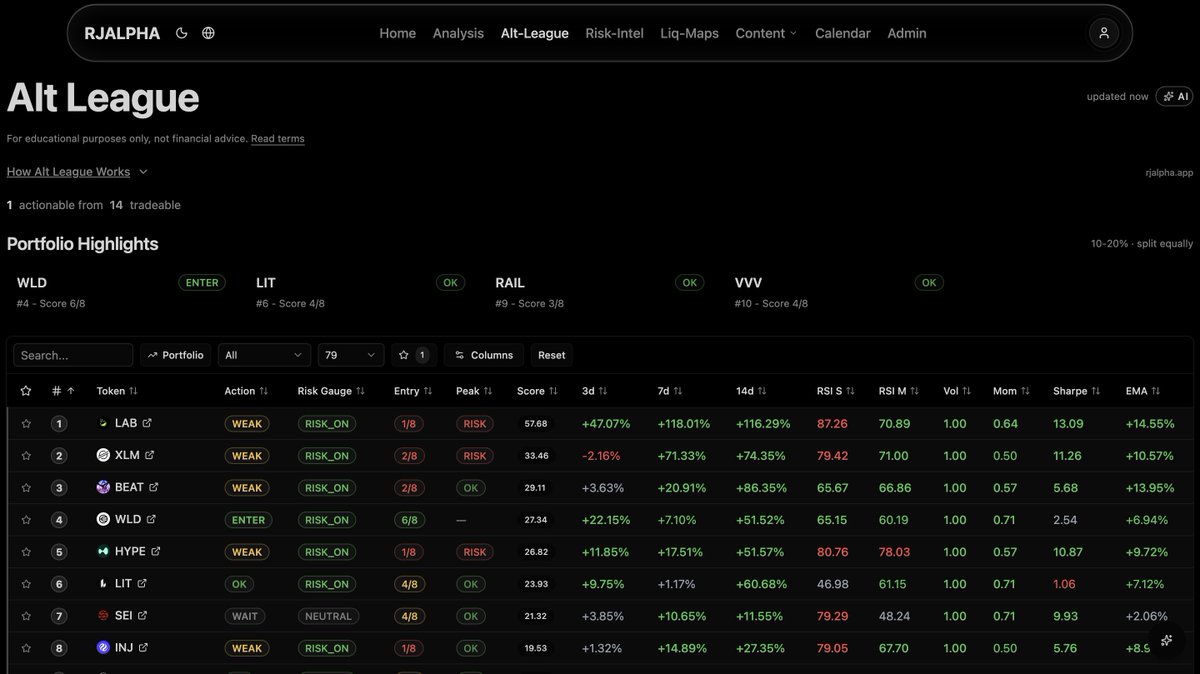Screen dimensions: 1200x674
Task: Star the WLD row
Action: pos(26,520)
